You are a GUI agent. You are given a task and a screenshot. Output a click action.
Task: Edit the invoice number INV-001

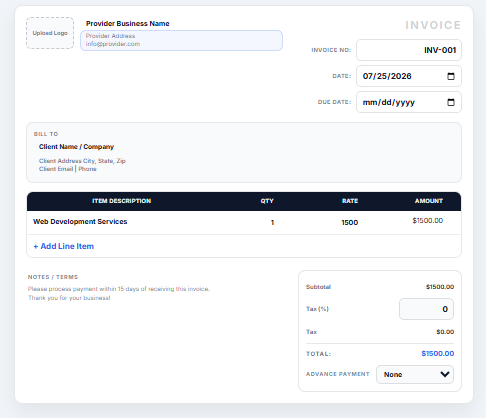(x=409, y=50)
